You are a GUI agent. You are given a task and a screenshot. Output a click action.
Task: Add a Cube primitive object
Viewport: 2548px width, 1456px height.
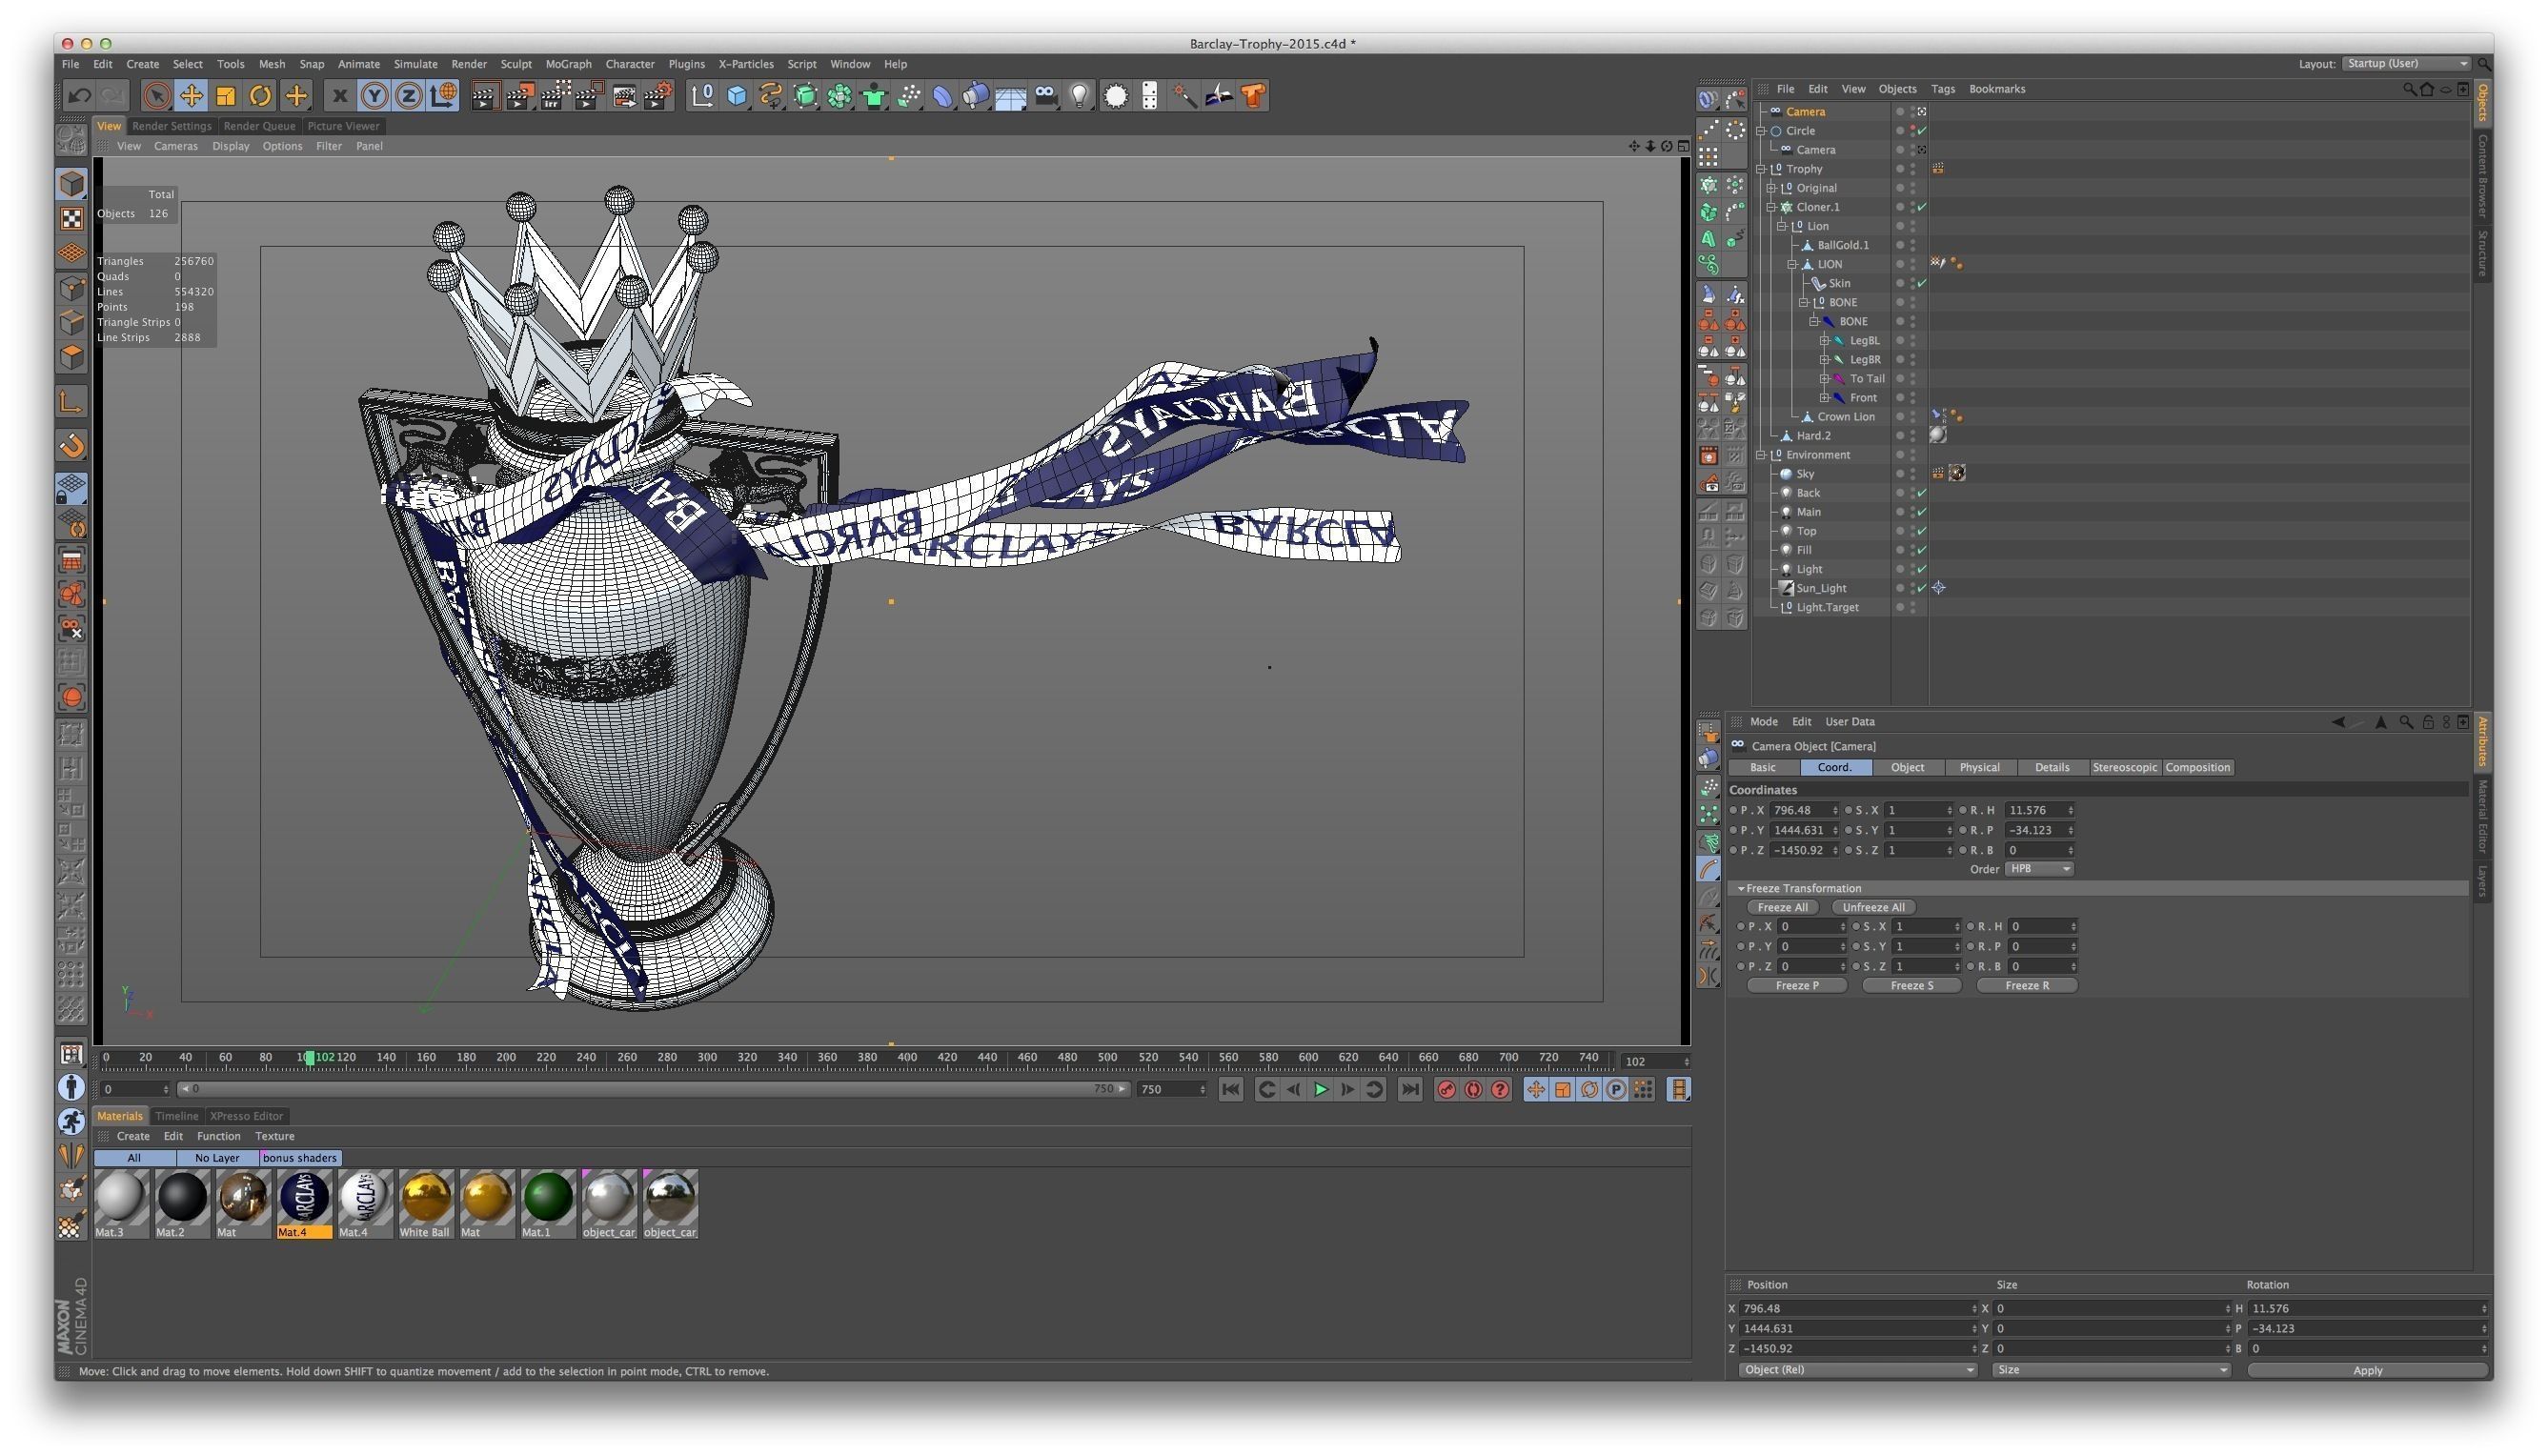pos(737,96)
